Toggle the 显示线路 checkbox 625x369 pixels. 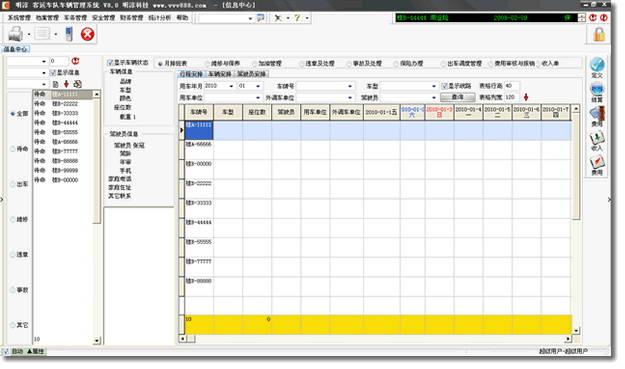tap(444, 86)
